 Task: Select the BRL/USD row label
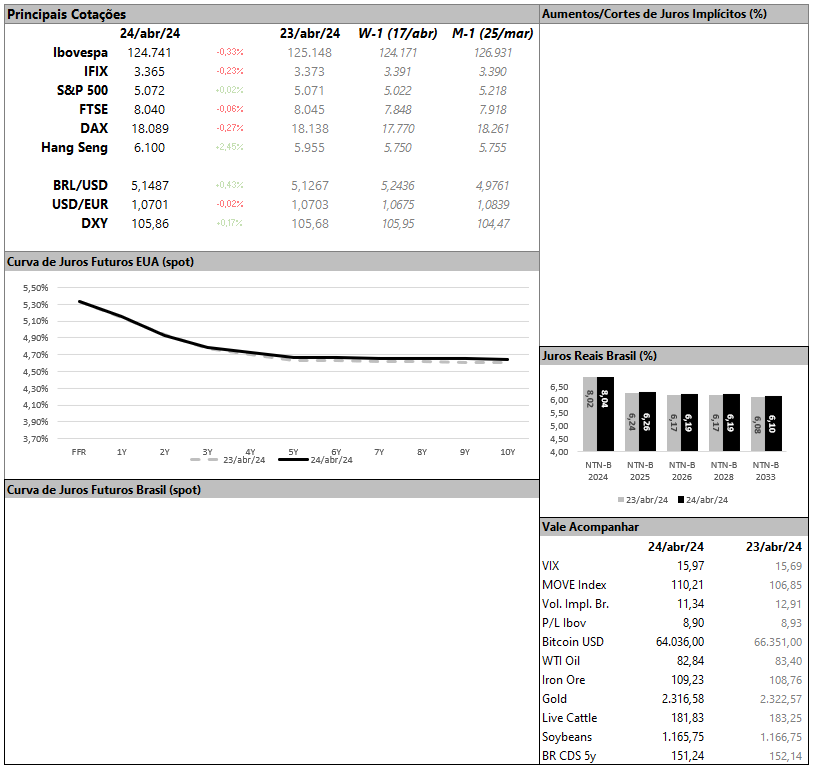click(x=80, y=186)
